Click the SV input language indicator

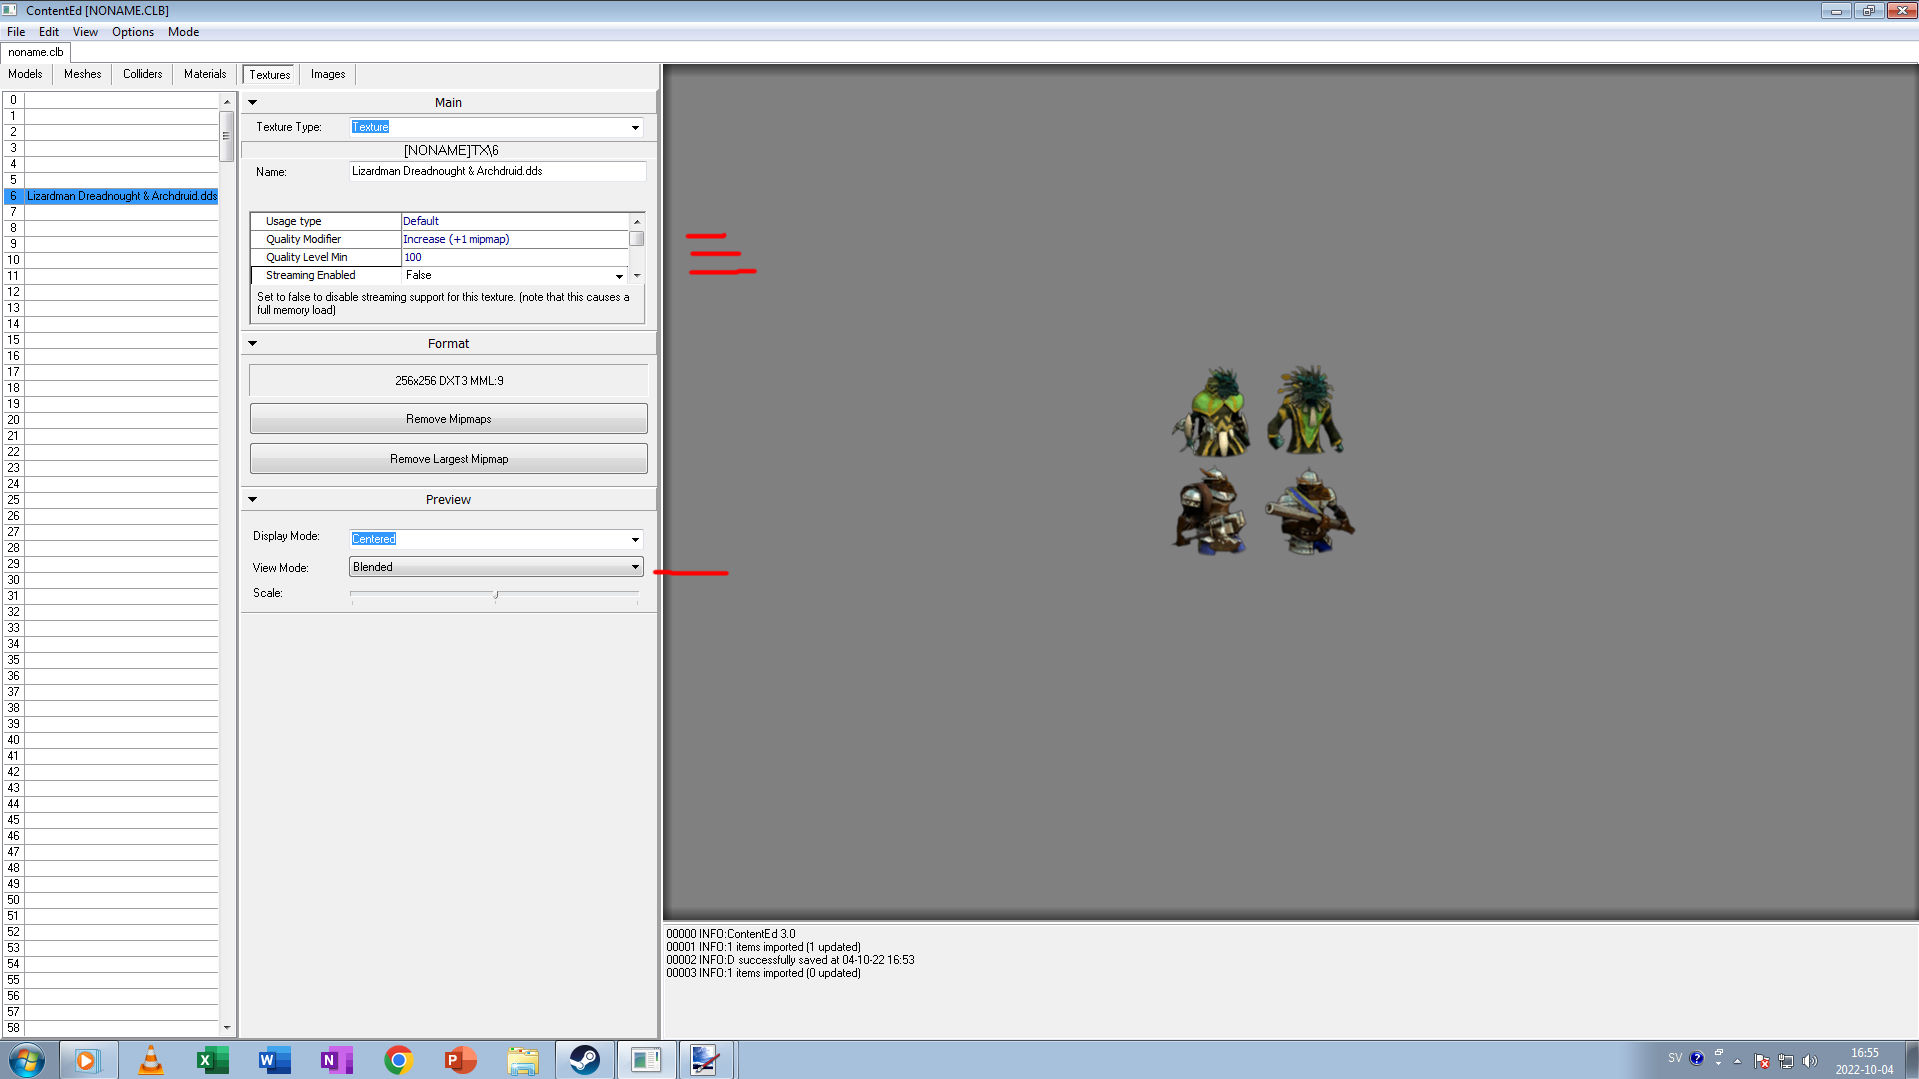click(1675, 1058)
